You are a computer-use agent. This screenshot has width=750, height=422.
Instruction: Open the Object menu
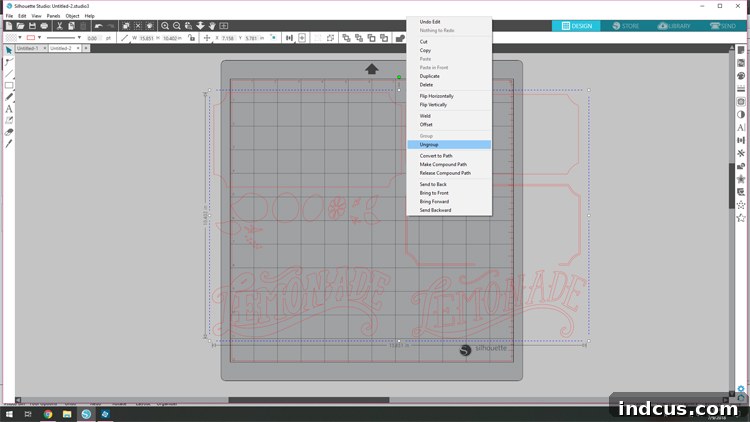coord(72,16)
